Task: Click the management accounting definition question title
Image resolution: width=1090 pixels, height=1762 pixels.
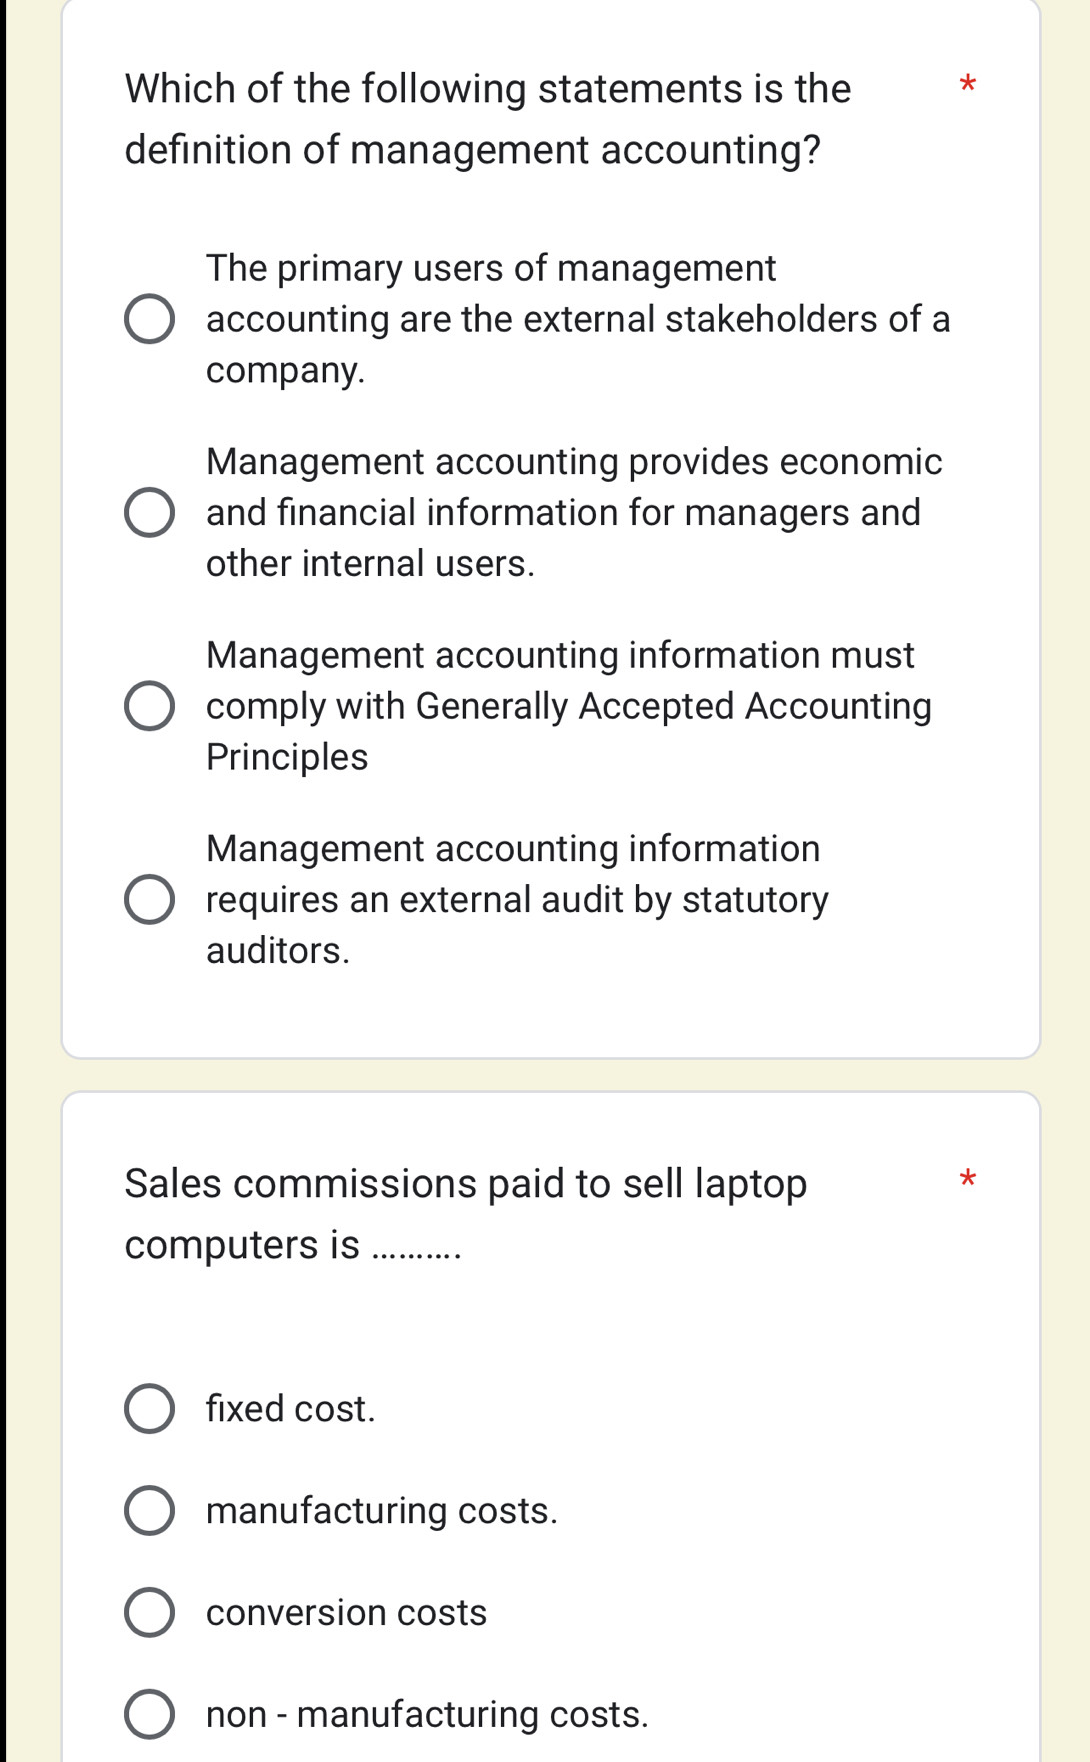Action: pyautogui.click(x=487, y=119)
